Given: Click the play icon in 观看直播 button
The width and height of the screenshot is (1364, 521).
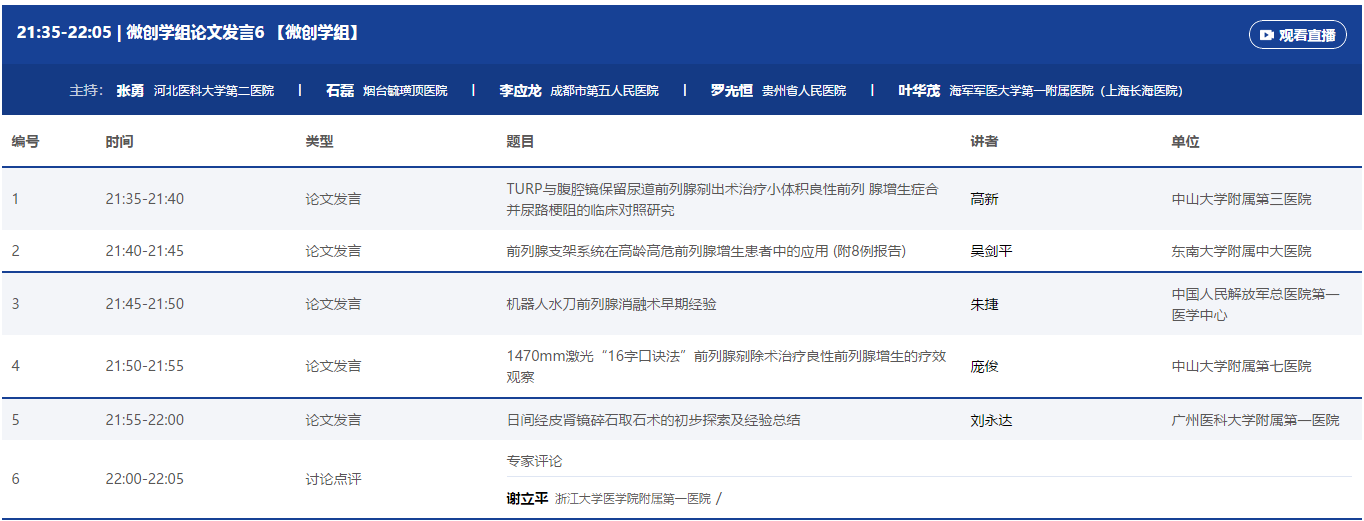Looking at the screenshot, I should (x=1267, y=35).
